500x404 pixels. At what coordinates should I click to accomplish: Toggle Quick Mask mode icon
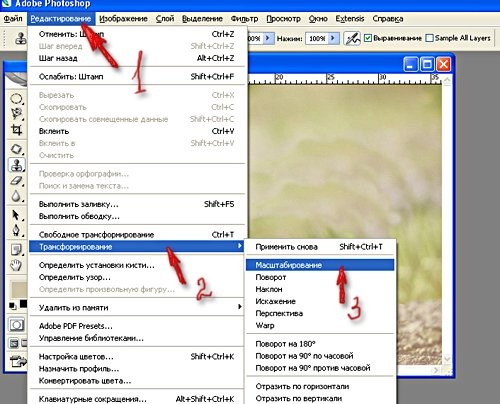pos(17,325)
